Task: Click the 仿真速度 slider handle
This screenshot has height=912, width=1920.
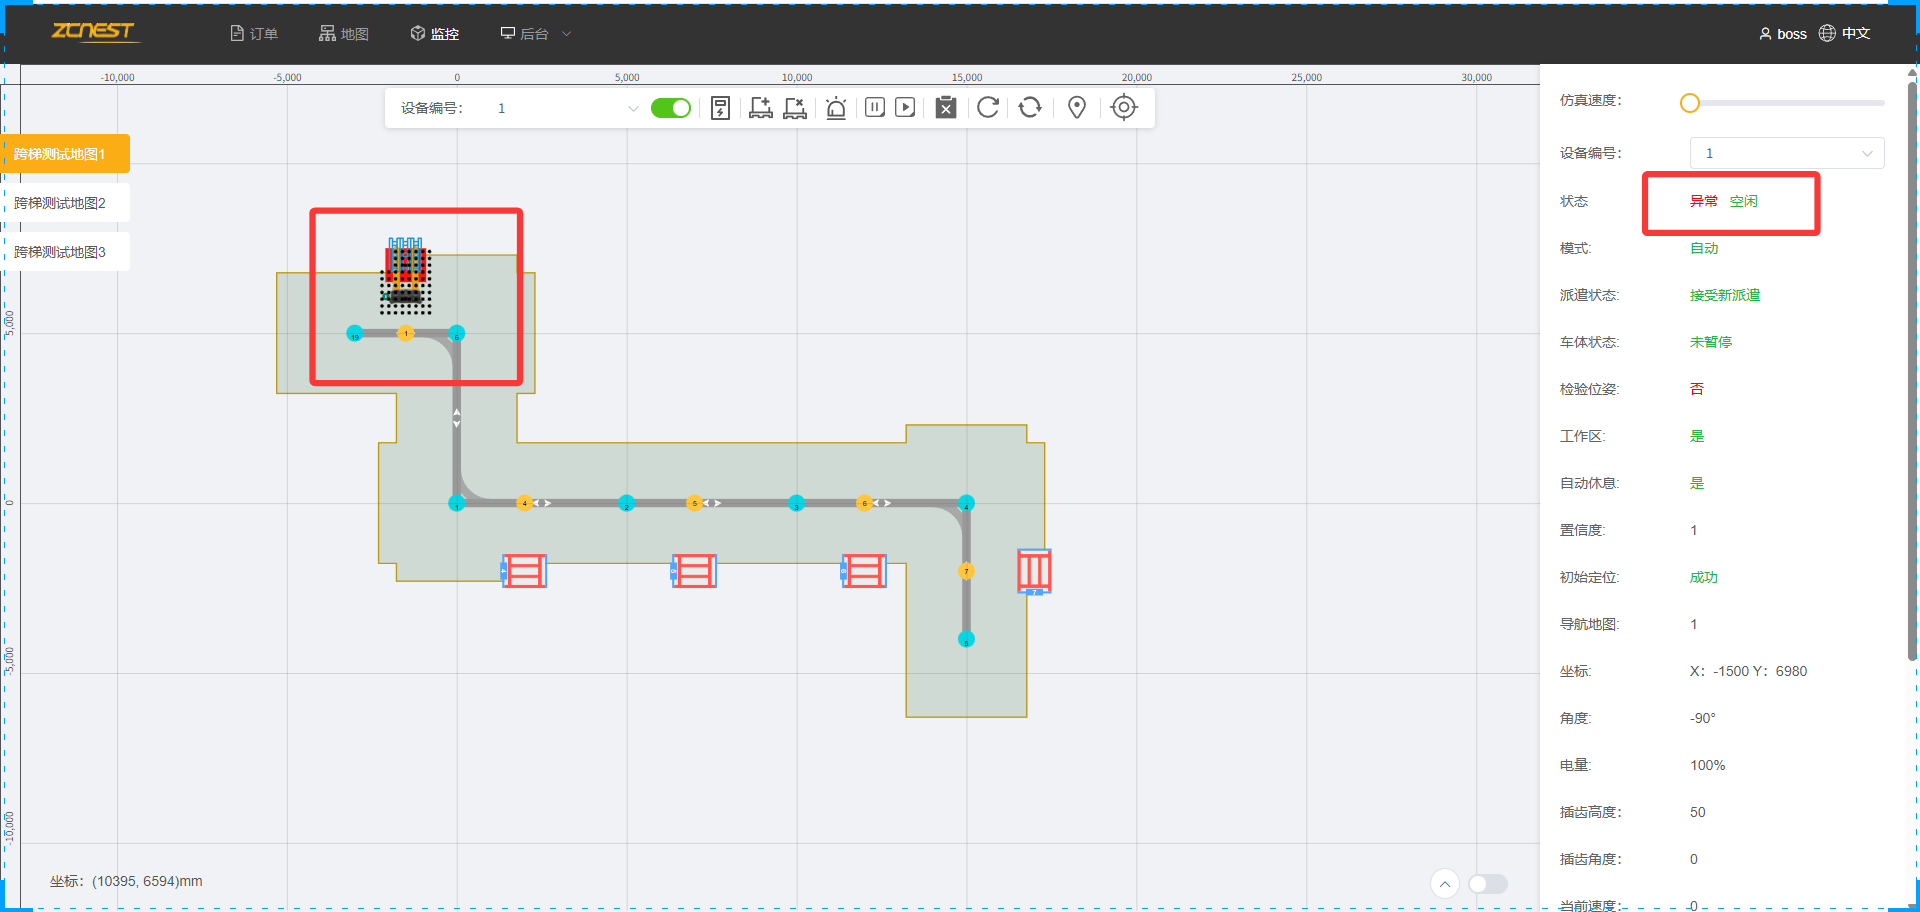Action: pos(1690,103)
